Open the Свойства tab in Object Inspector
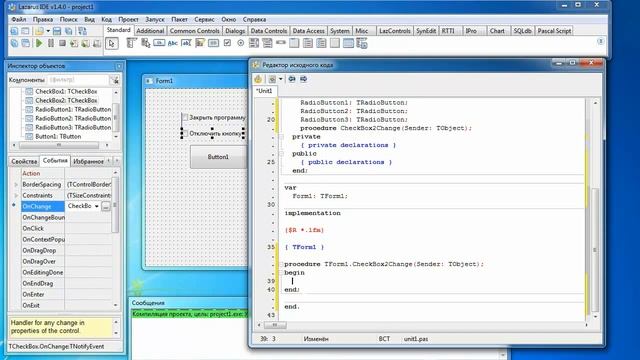The width and height of the screenshot is (640, 360). (24, 162)
